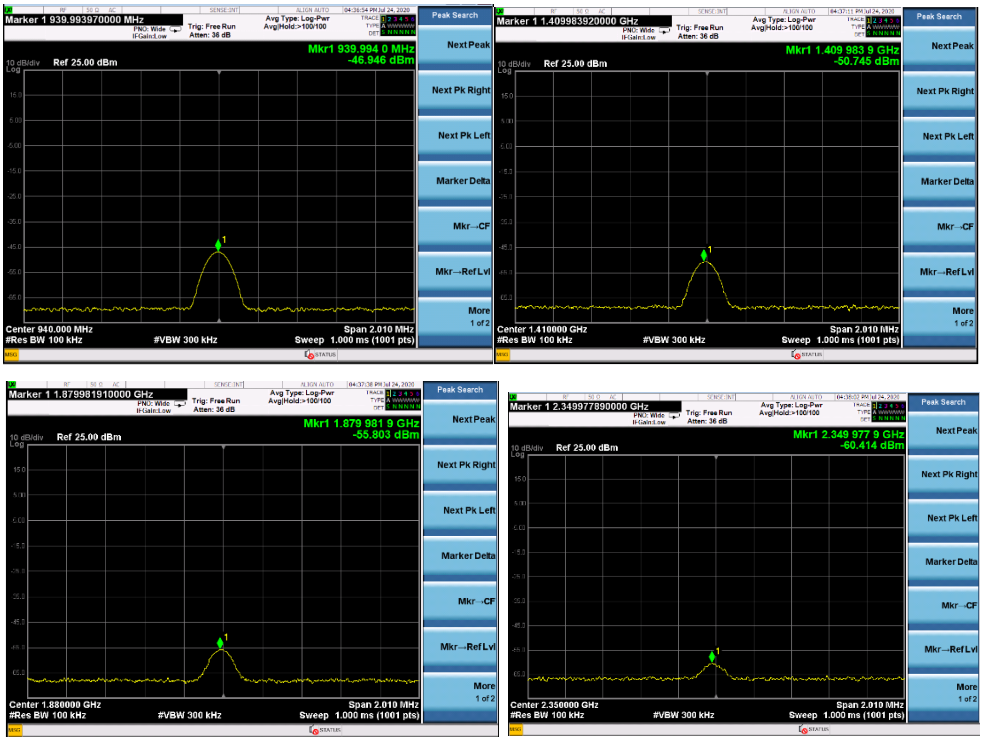This screenshot has height=742, width=984.
Task: Click the yellow MSG icon in the top-right analyzer
Action: point(503,355)
